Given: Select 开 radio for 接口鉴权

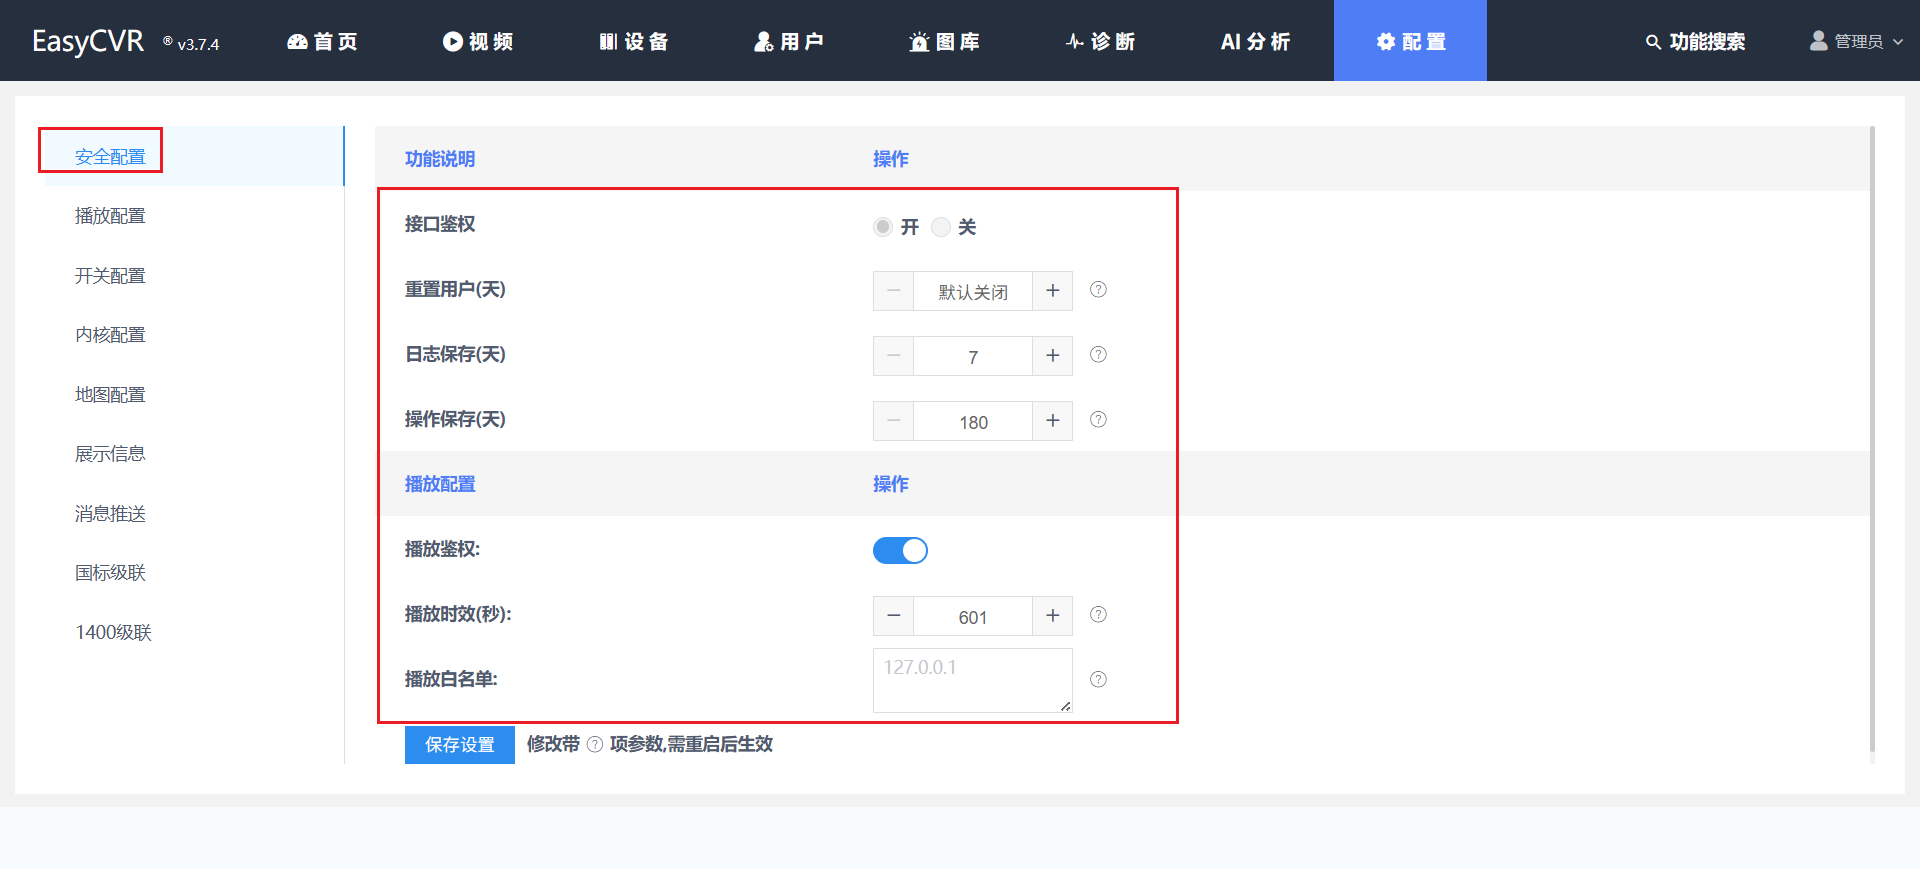Looking at the screenshot, I should [x=883, y=227].
